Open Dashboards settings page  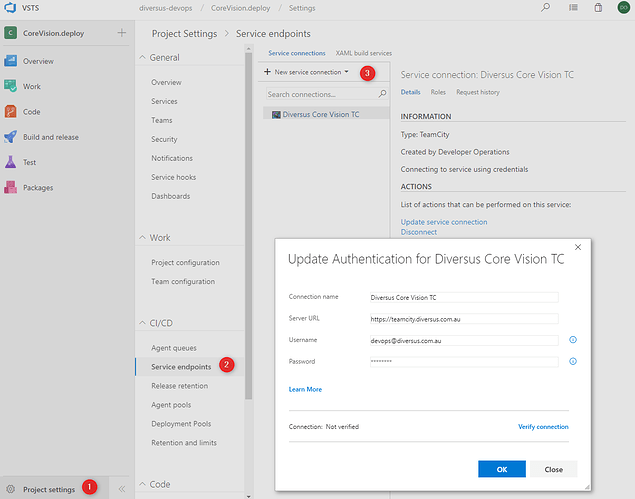click(170, 196)
